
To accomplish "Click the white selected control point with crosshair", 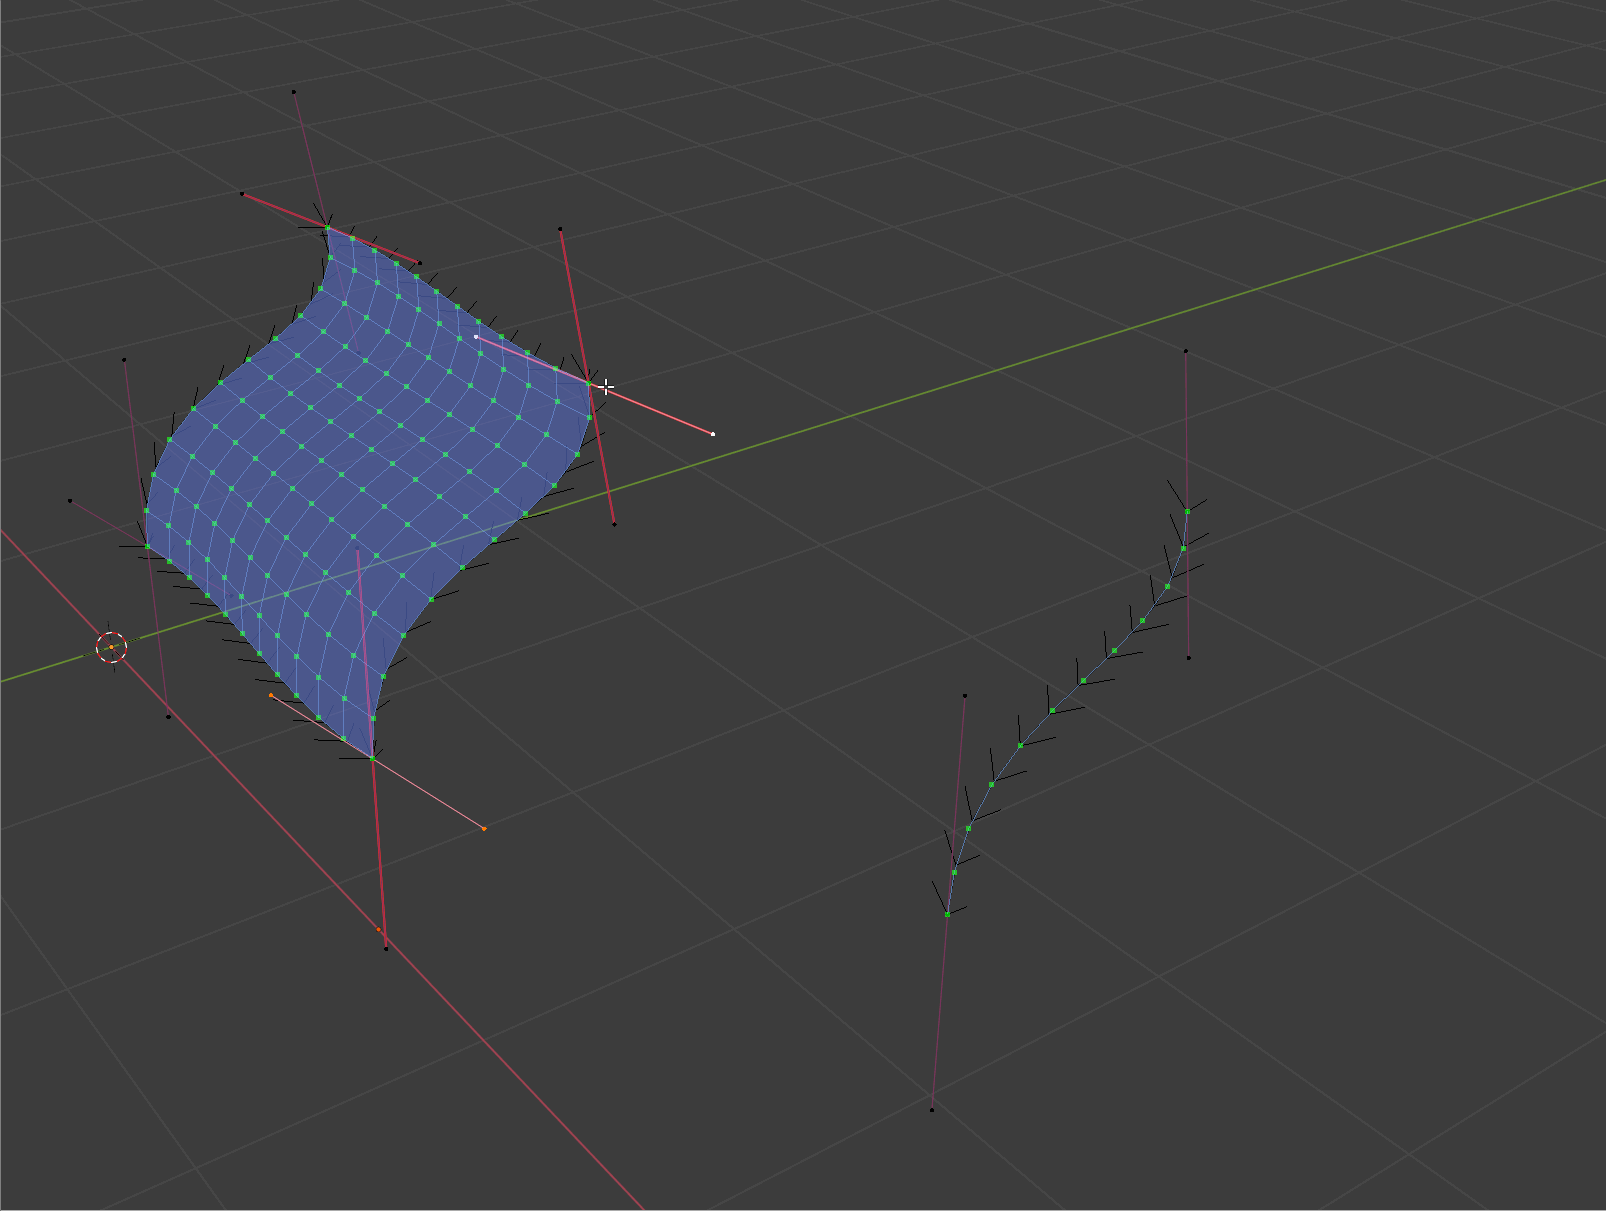I will 604,385.
